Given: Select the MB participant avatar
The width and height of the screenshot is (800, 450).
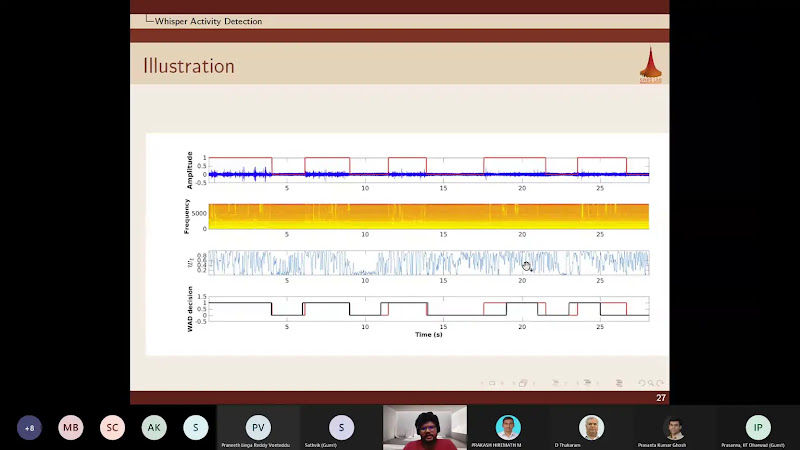Looking at the screenshot, I should coord(71,428).
